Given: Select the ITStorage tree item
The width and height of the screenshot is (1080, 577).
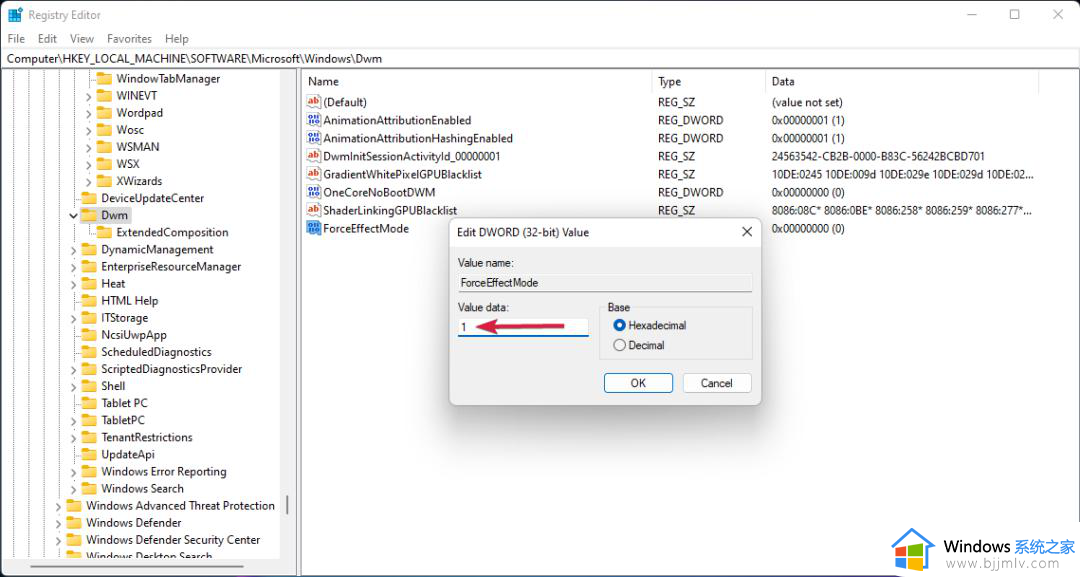Looking at the screenshot, I should click(125, 317).
